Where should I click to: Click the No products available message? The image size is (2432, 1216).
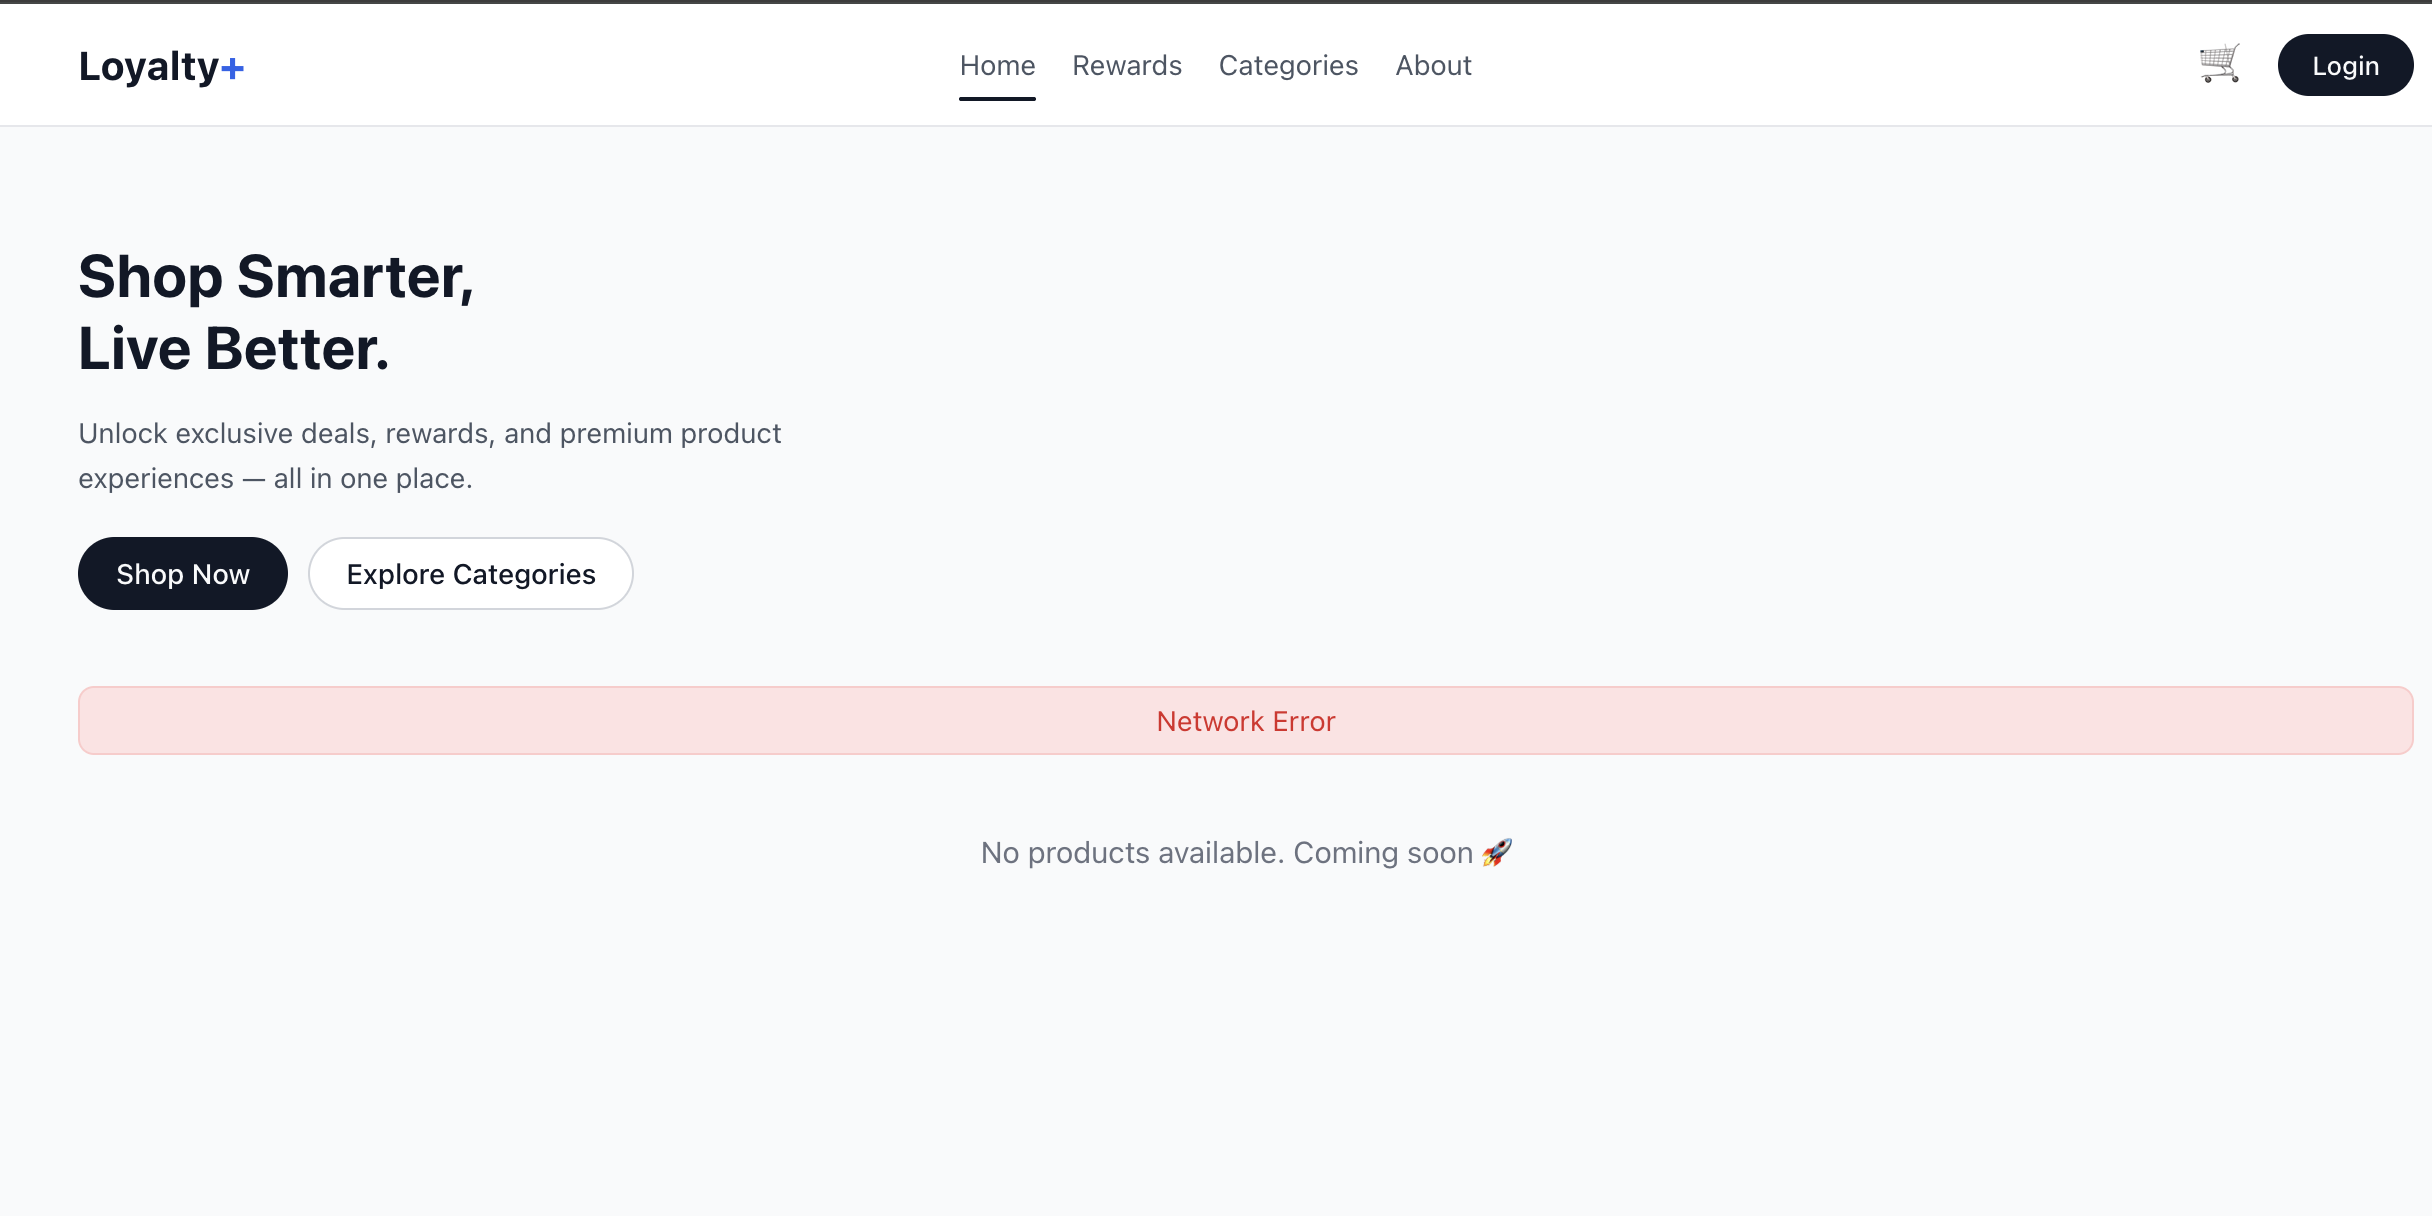1132,853
